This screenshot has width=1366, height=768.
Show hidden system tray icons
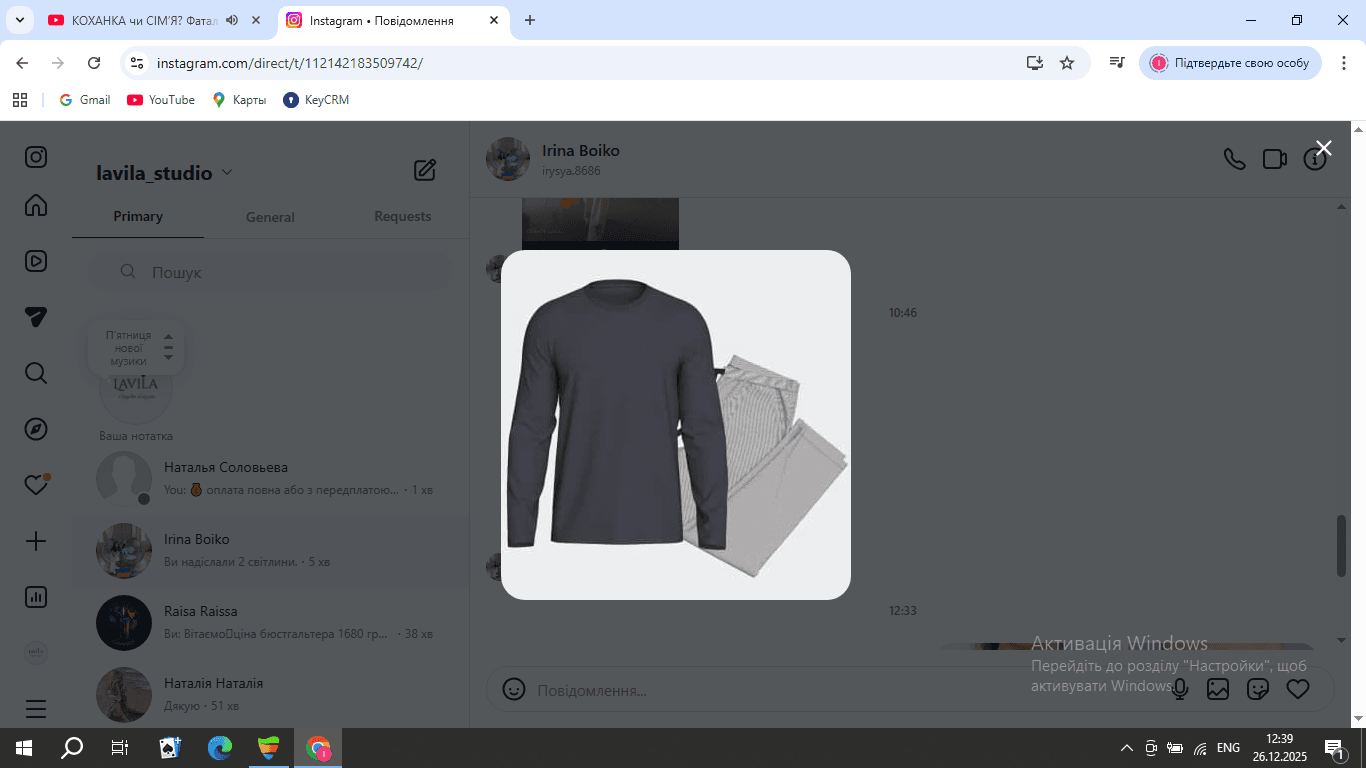[1127, 748]
